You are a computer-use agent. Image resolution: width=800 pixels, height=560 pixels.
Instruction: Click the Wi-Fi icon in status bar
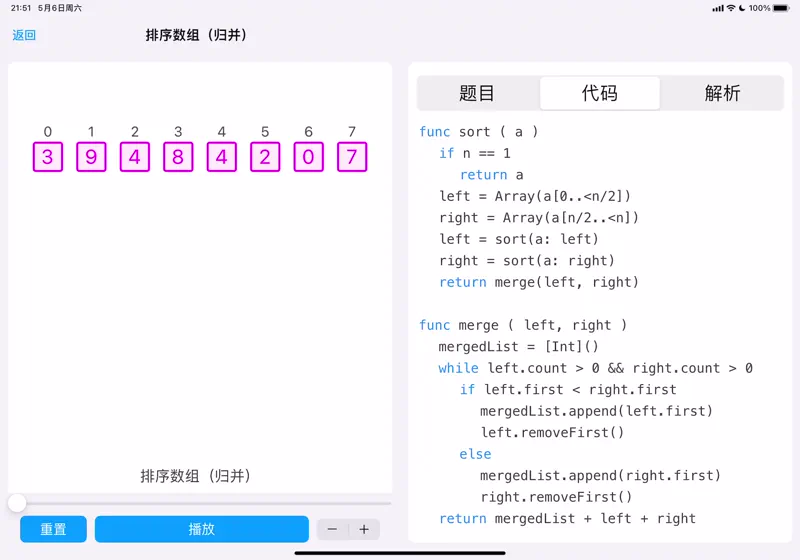[731, 8]
